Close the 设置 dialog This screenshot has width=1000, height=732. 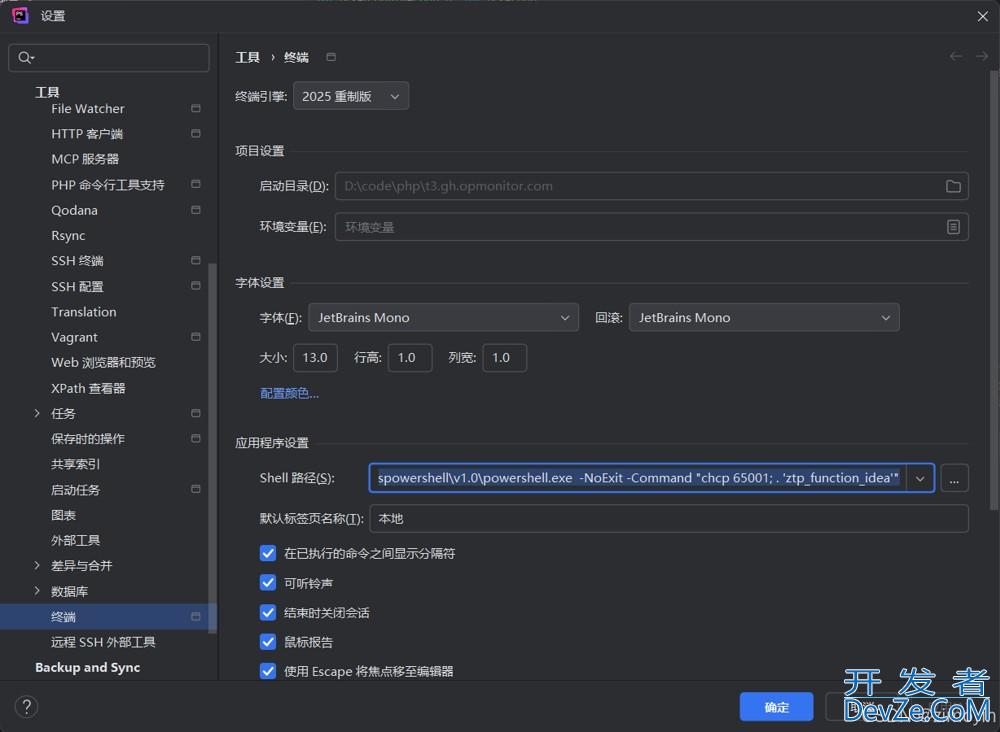982,17
